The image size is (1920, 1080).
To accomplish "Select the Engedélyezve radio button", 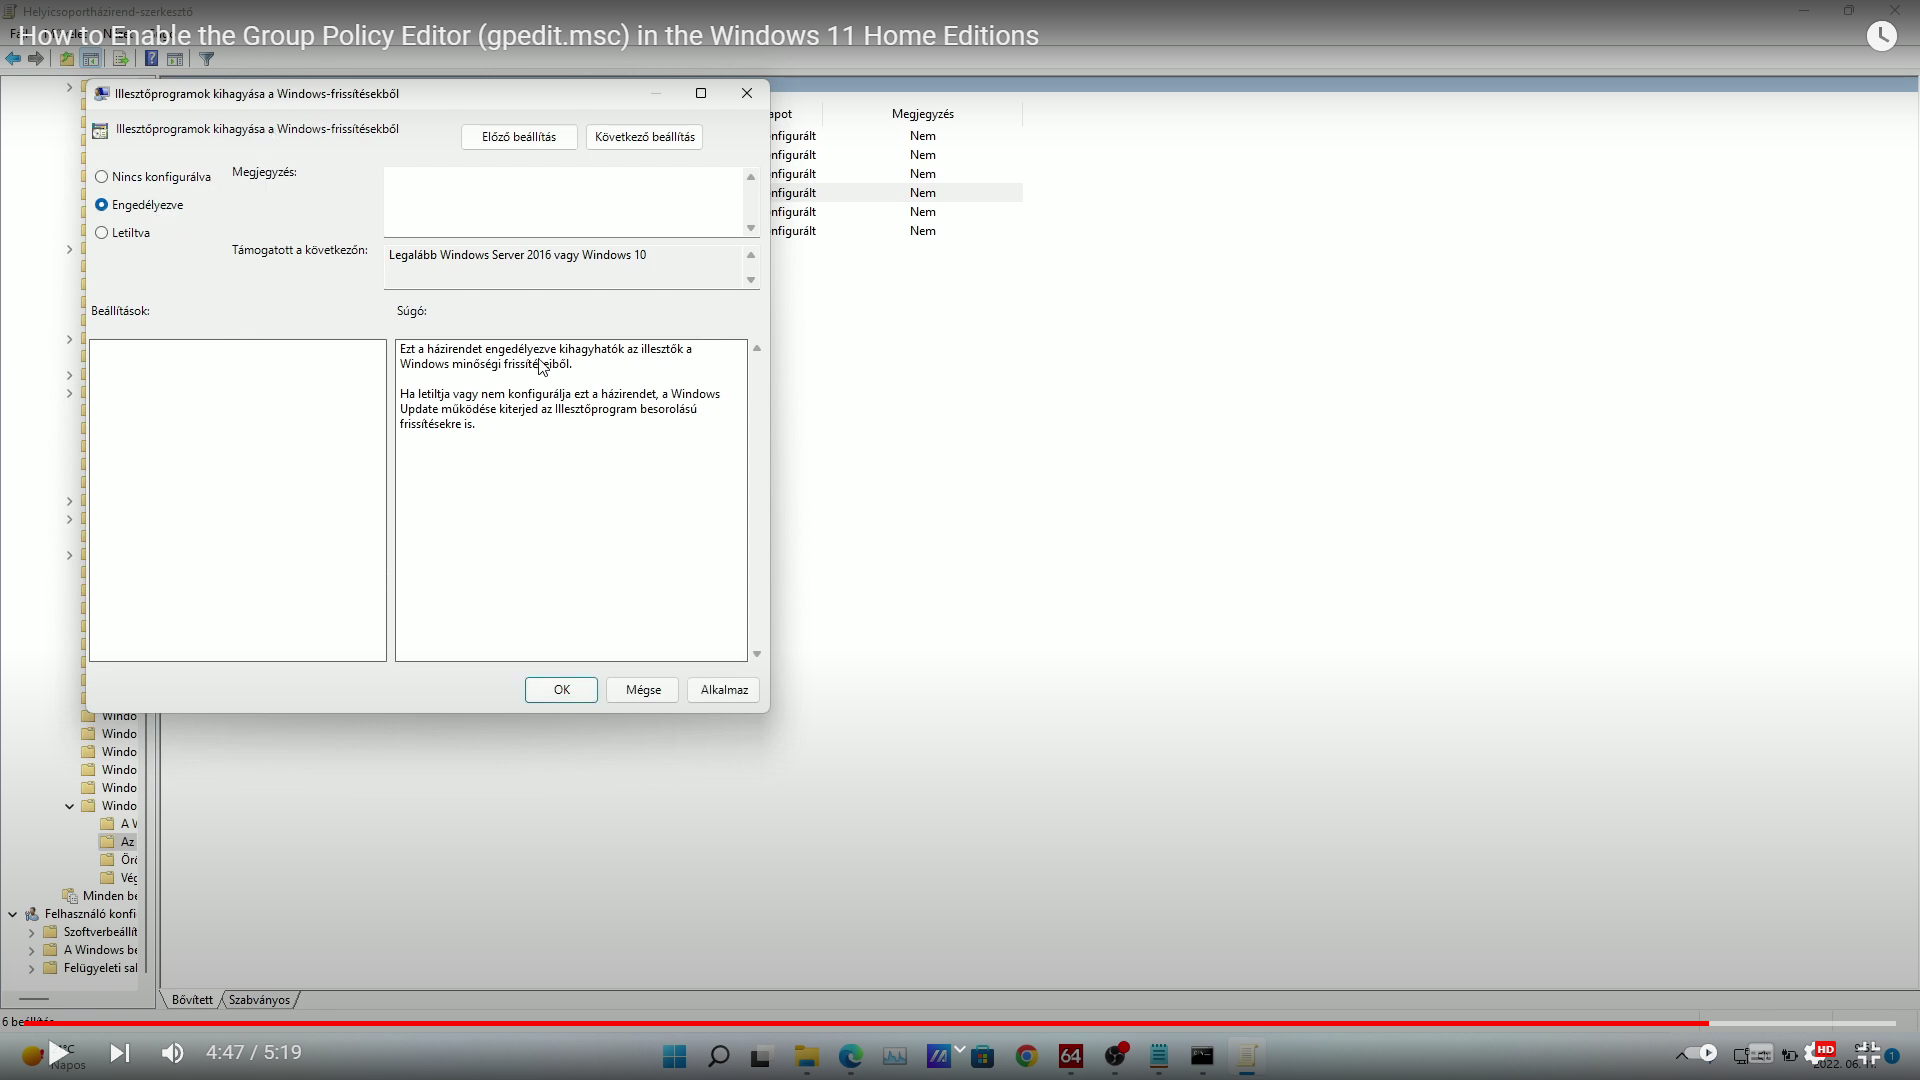I will [x=102, y=205].
